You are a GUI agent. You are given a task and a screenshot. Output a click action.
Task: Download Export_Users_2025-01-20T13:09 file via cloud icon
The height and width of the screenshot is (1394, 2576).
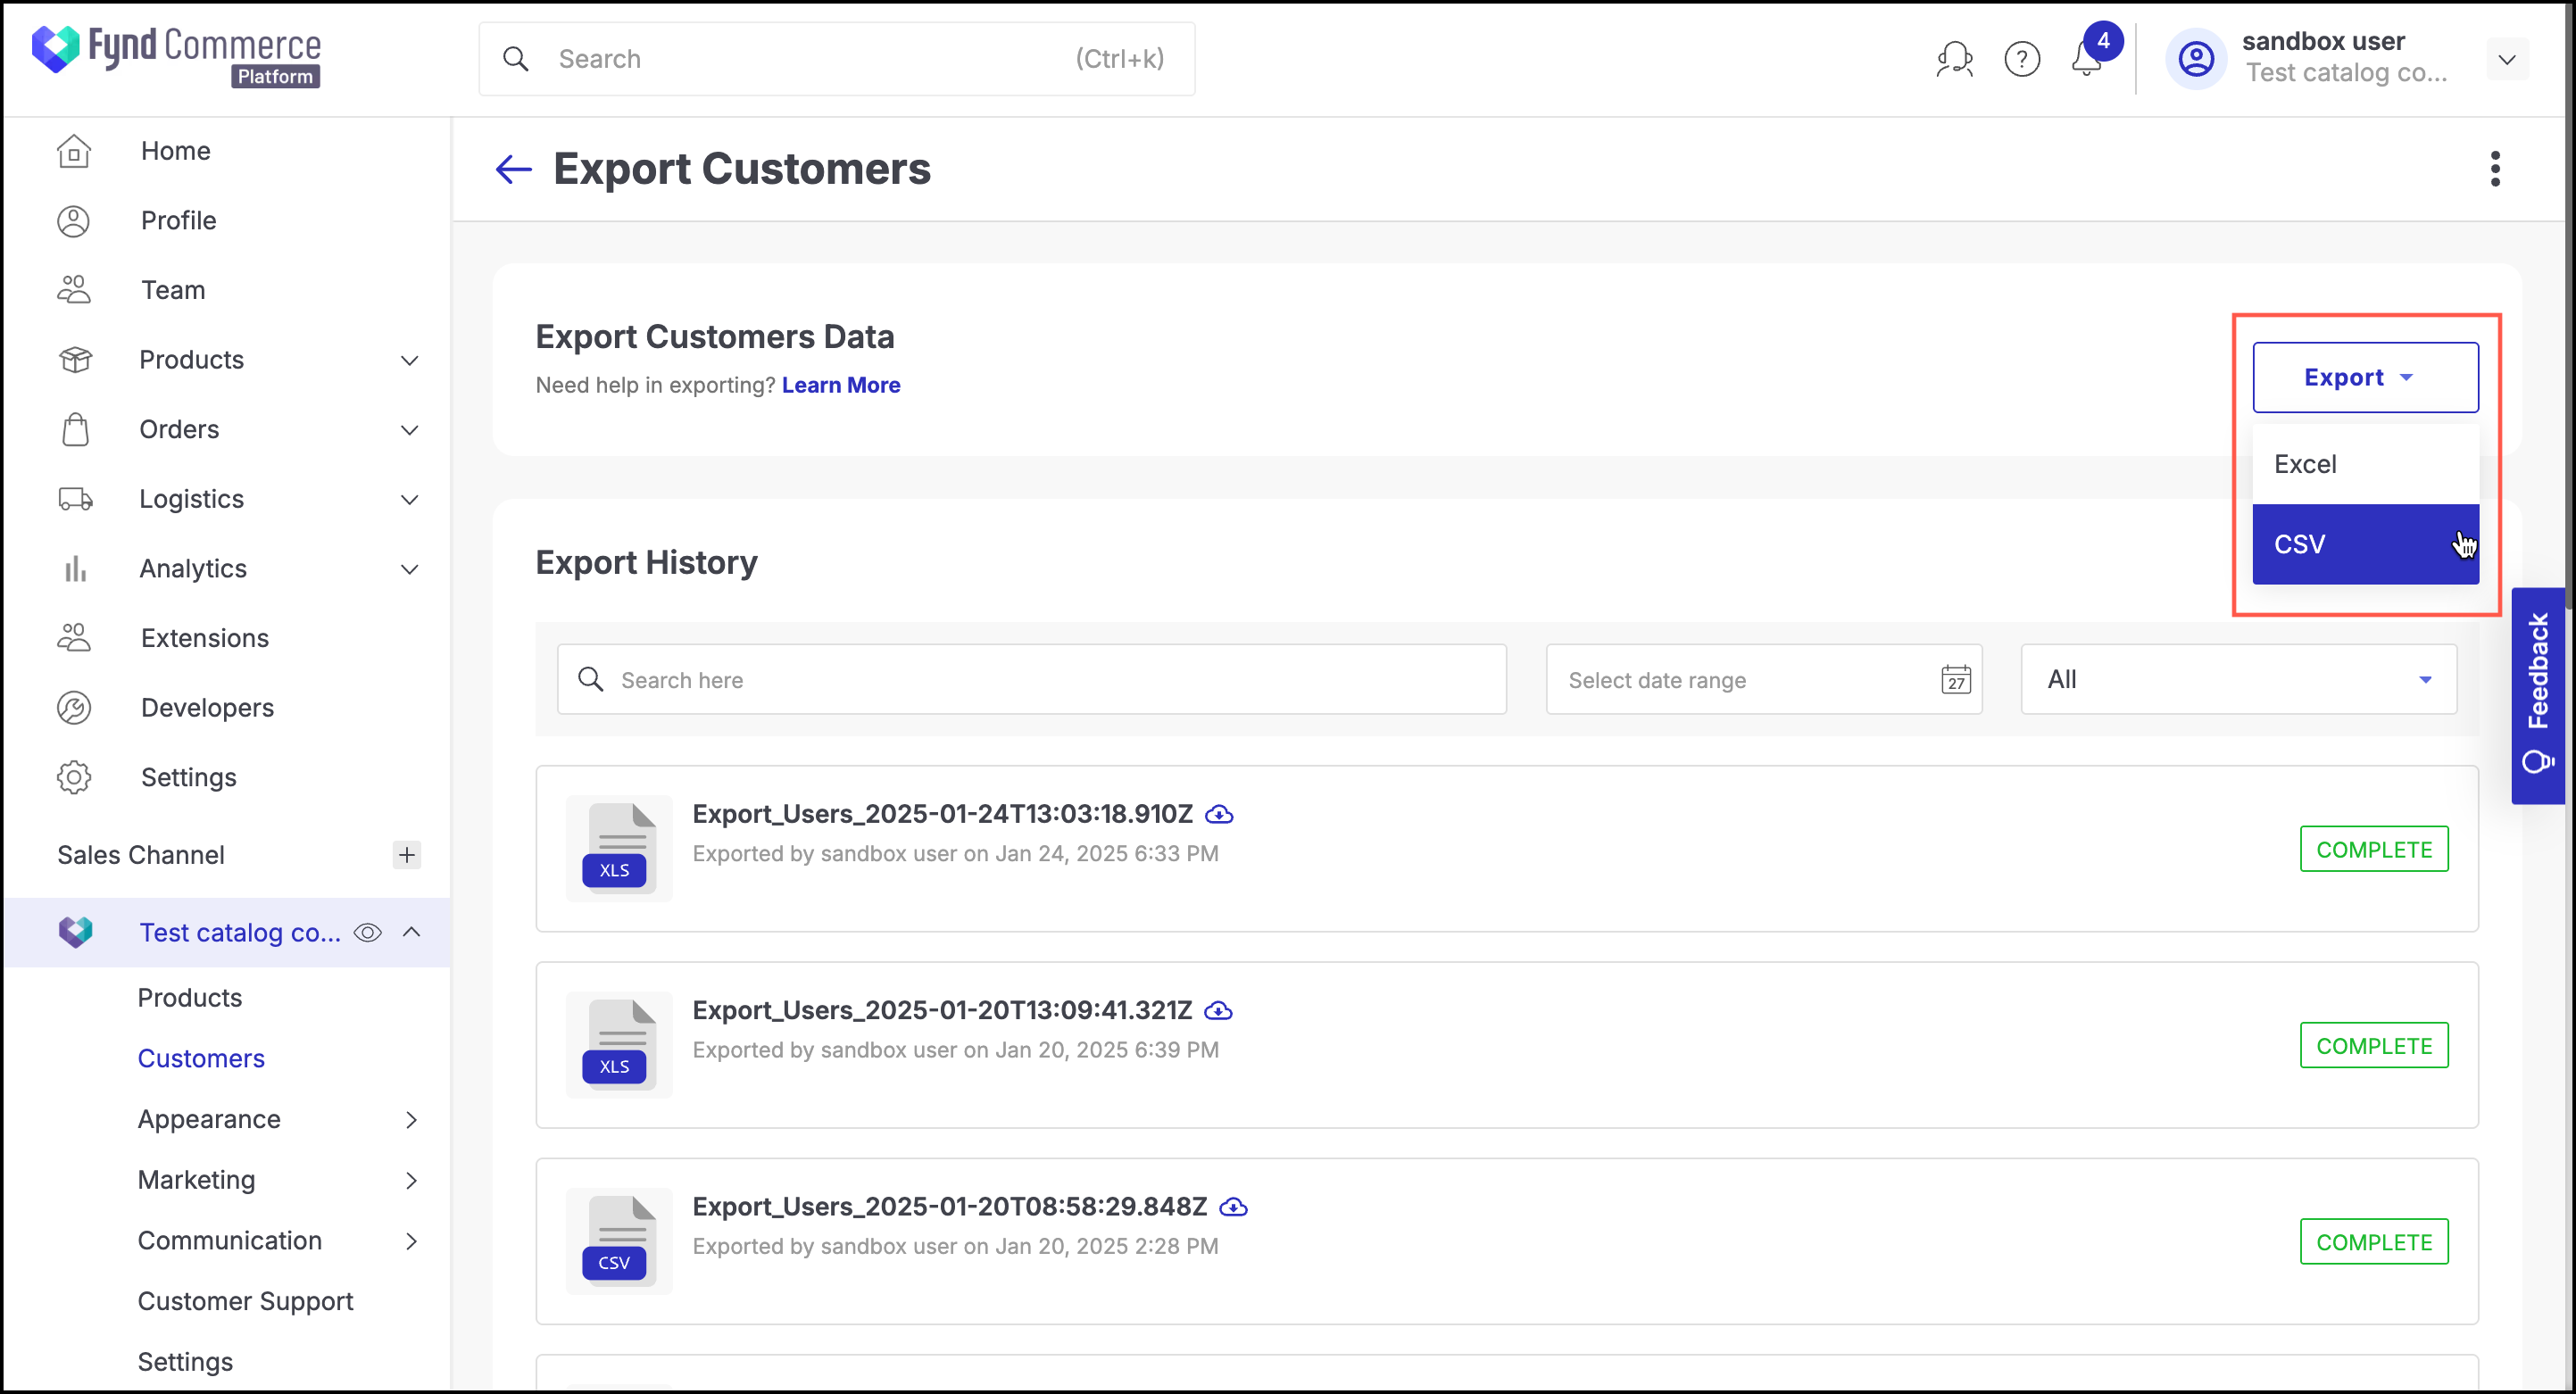pyautogui.click(x=1218, y=1011)
